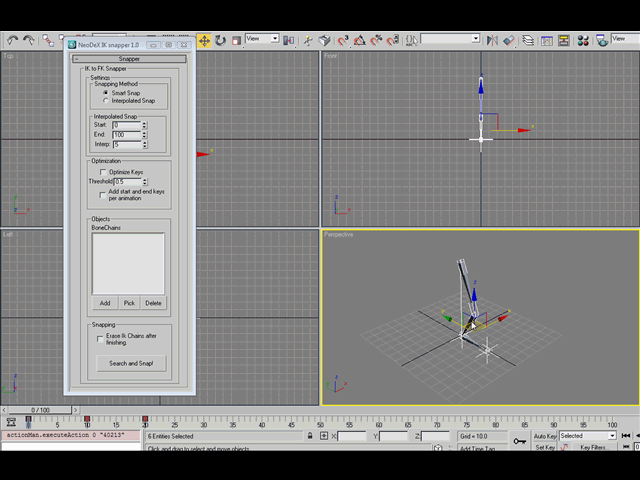Select the Move tool in the toolbar
This screenshot has height=480, width=640.
pos(204,40)
